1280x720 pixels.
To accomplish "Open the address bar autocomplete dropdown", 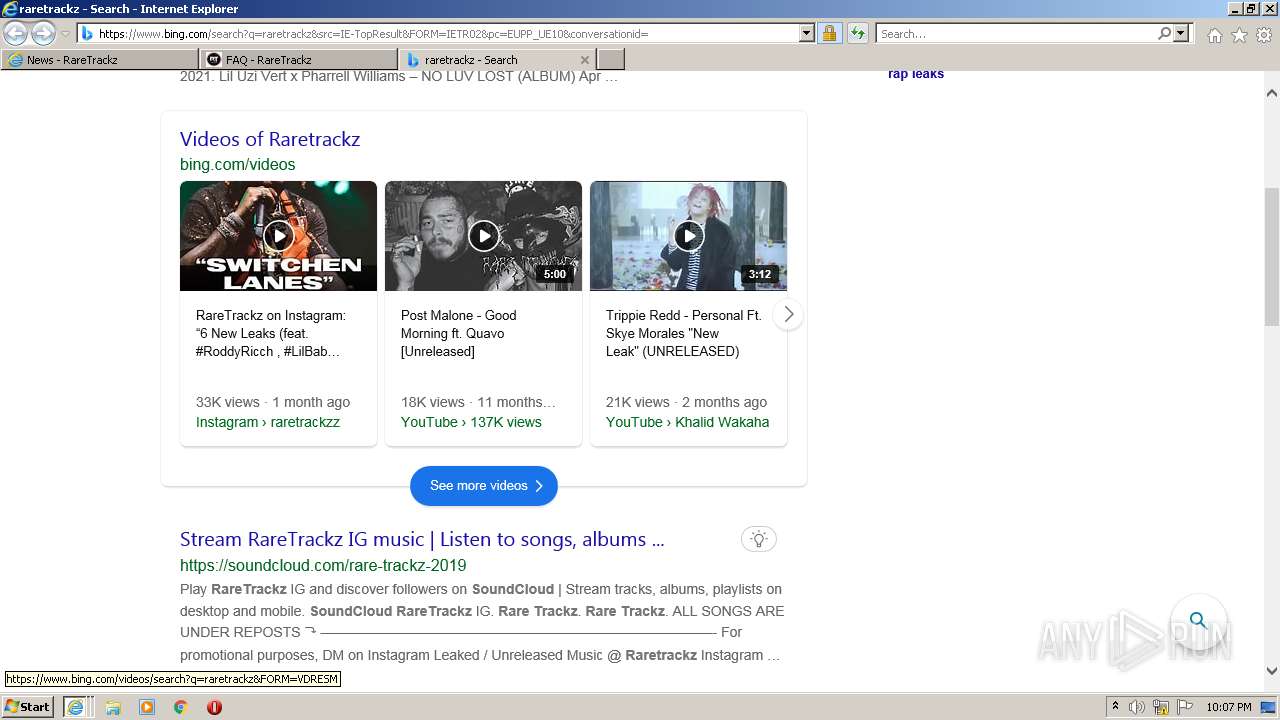I will 807,33.
